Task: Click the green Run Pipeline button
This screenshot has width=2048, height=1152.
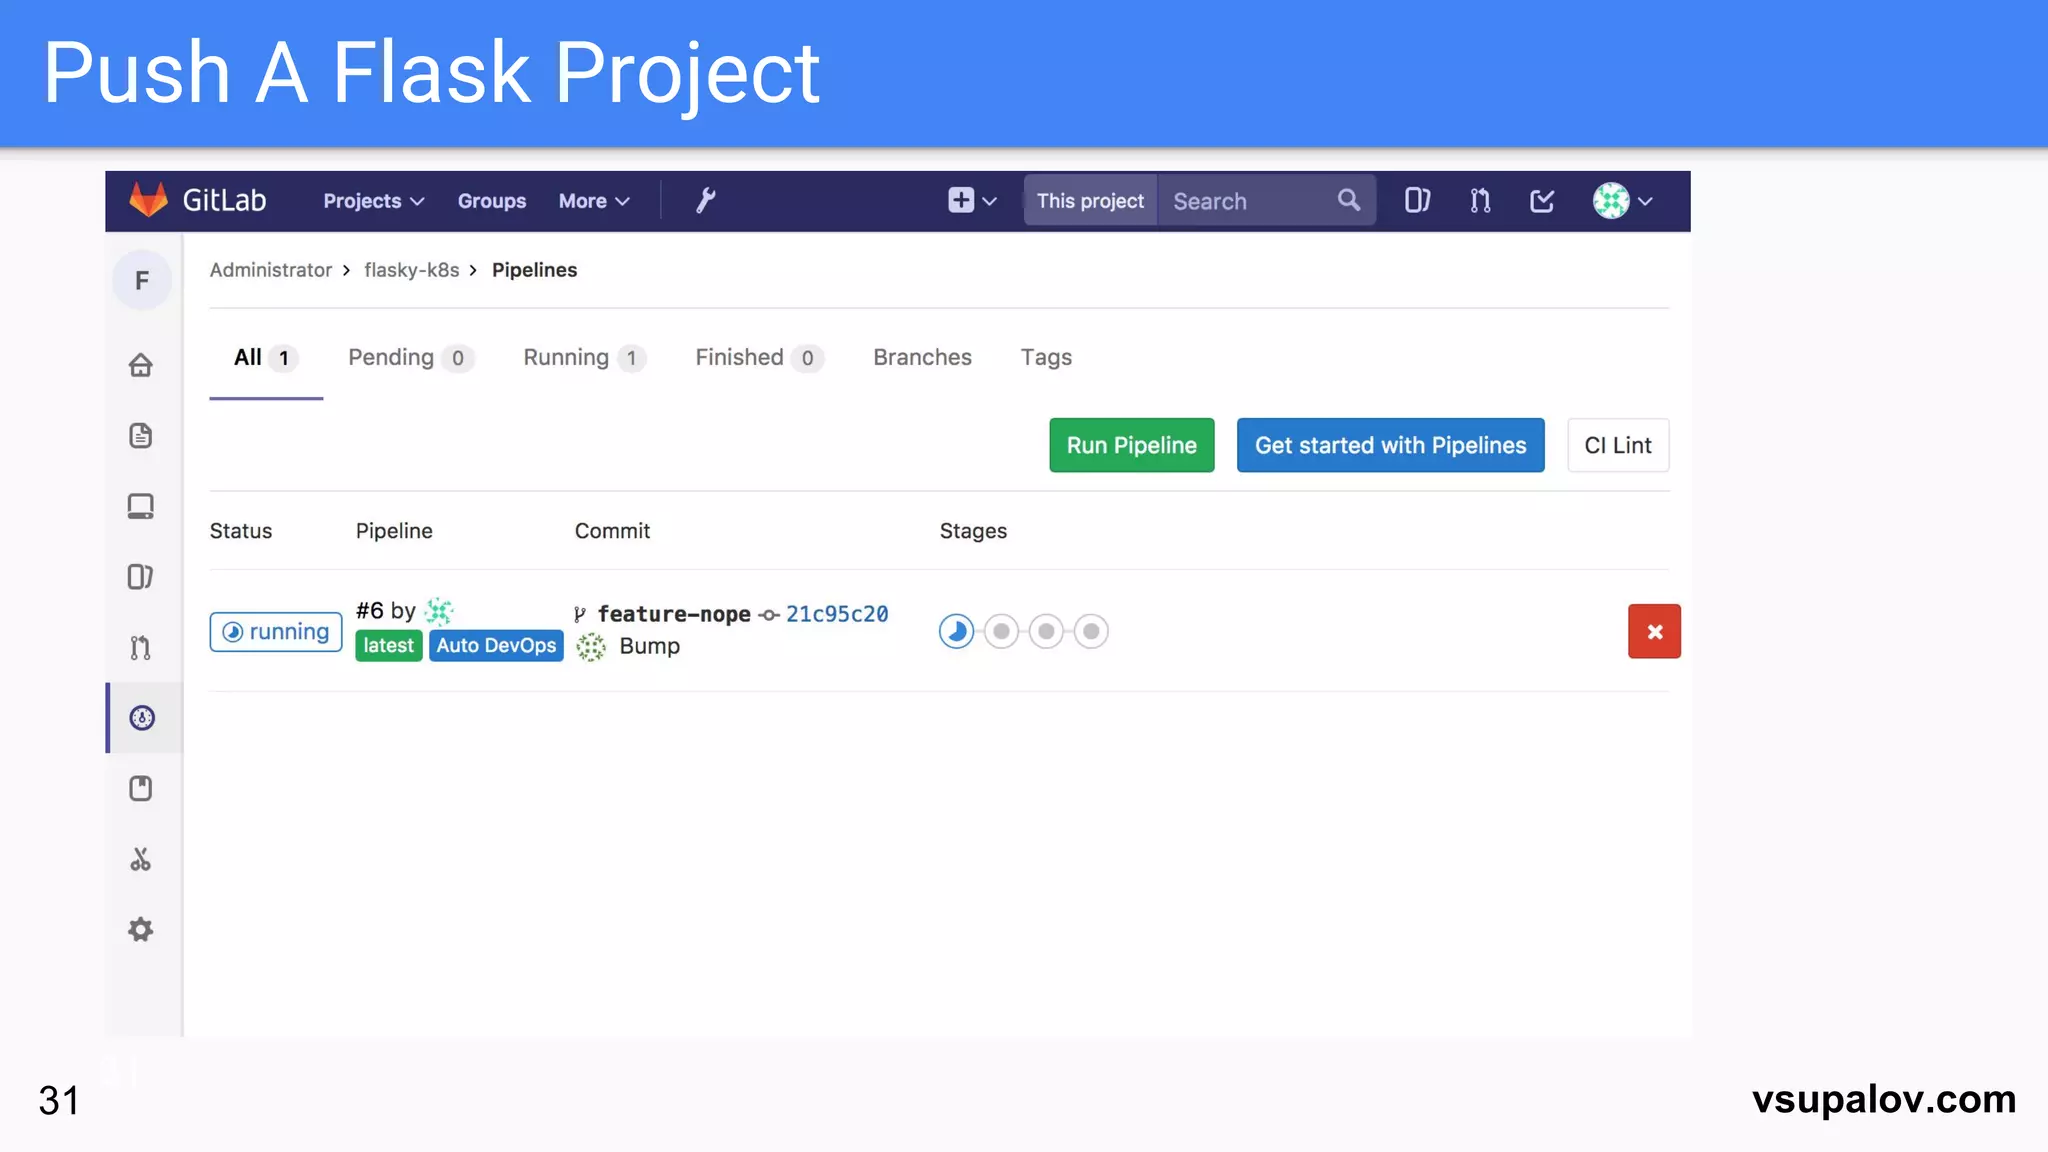Action: [x=1131, y=445]
